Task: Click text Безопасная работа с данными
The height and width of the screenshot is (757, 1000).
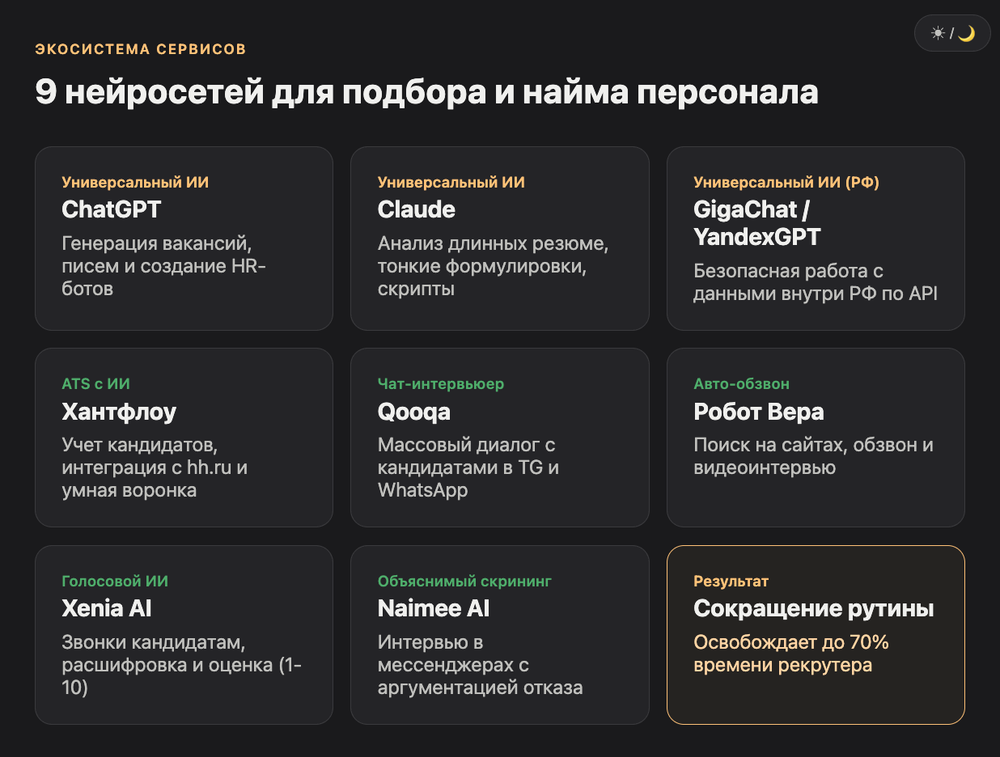Action: [815, 283]
